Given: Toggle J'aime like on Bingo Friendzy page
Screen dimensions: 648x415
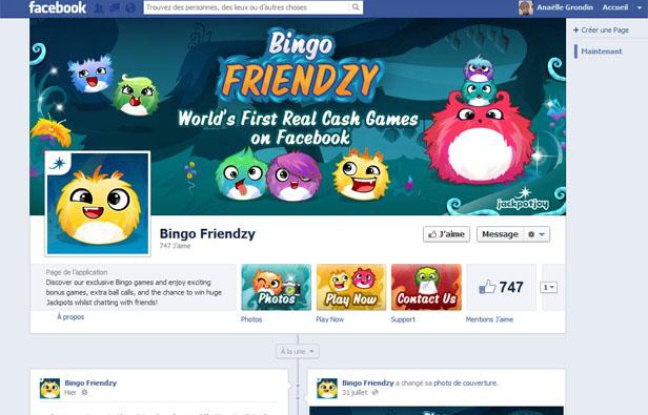Looking at the screenshot, I should (x=446, y=234).
